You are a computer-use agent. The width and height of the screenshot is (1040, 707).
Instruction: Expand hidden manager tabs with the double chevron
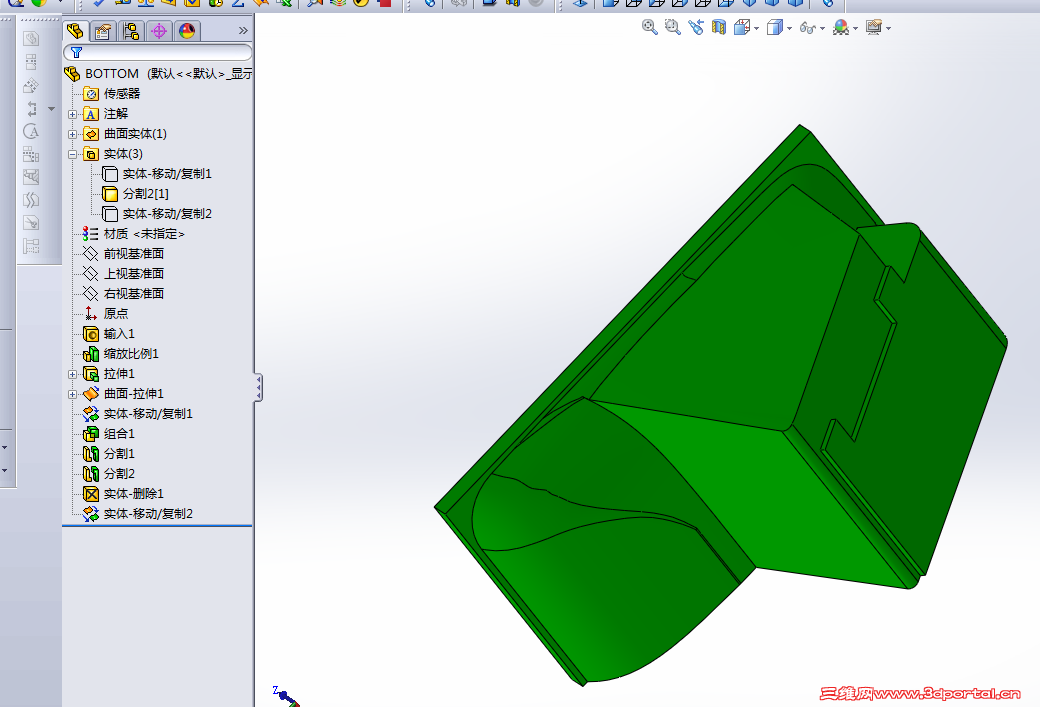click(x=243, y=31)
